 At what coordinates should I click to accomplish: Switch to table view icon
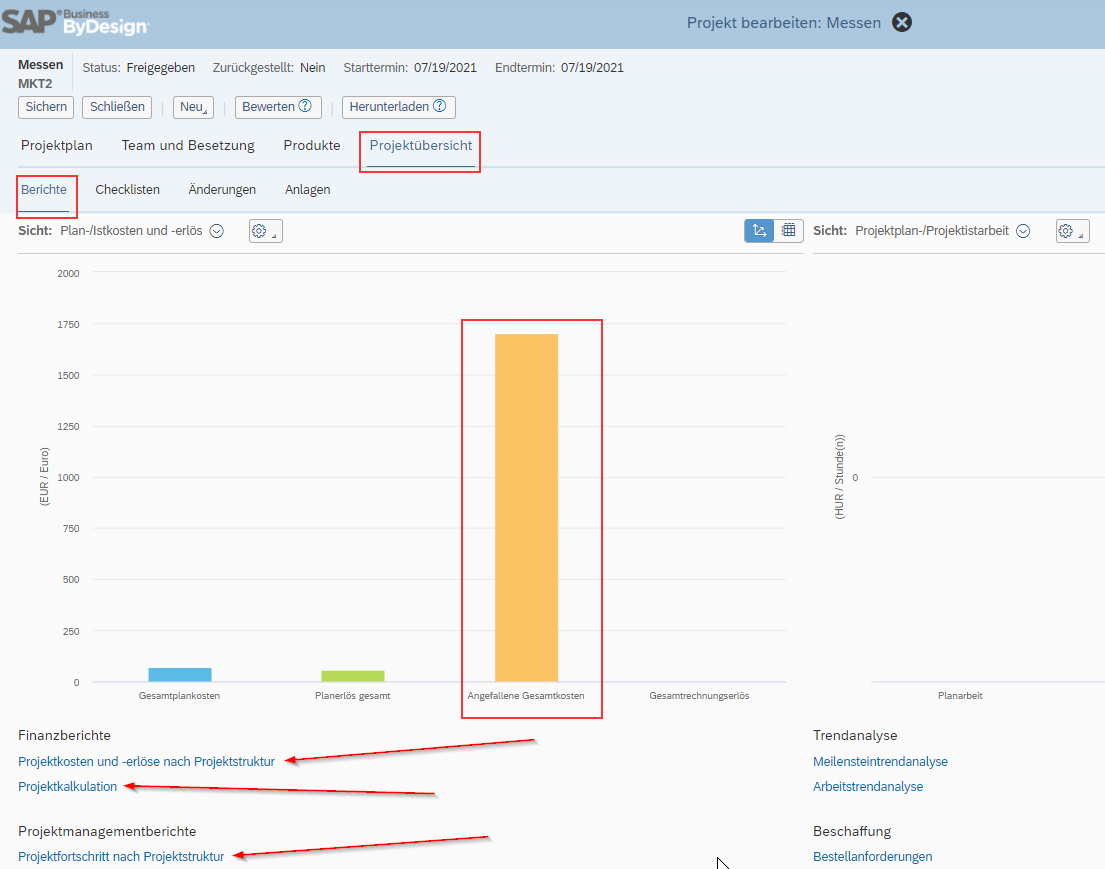coord(789,230)
